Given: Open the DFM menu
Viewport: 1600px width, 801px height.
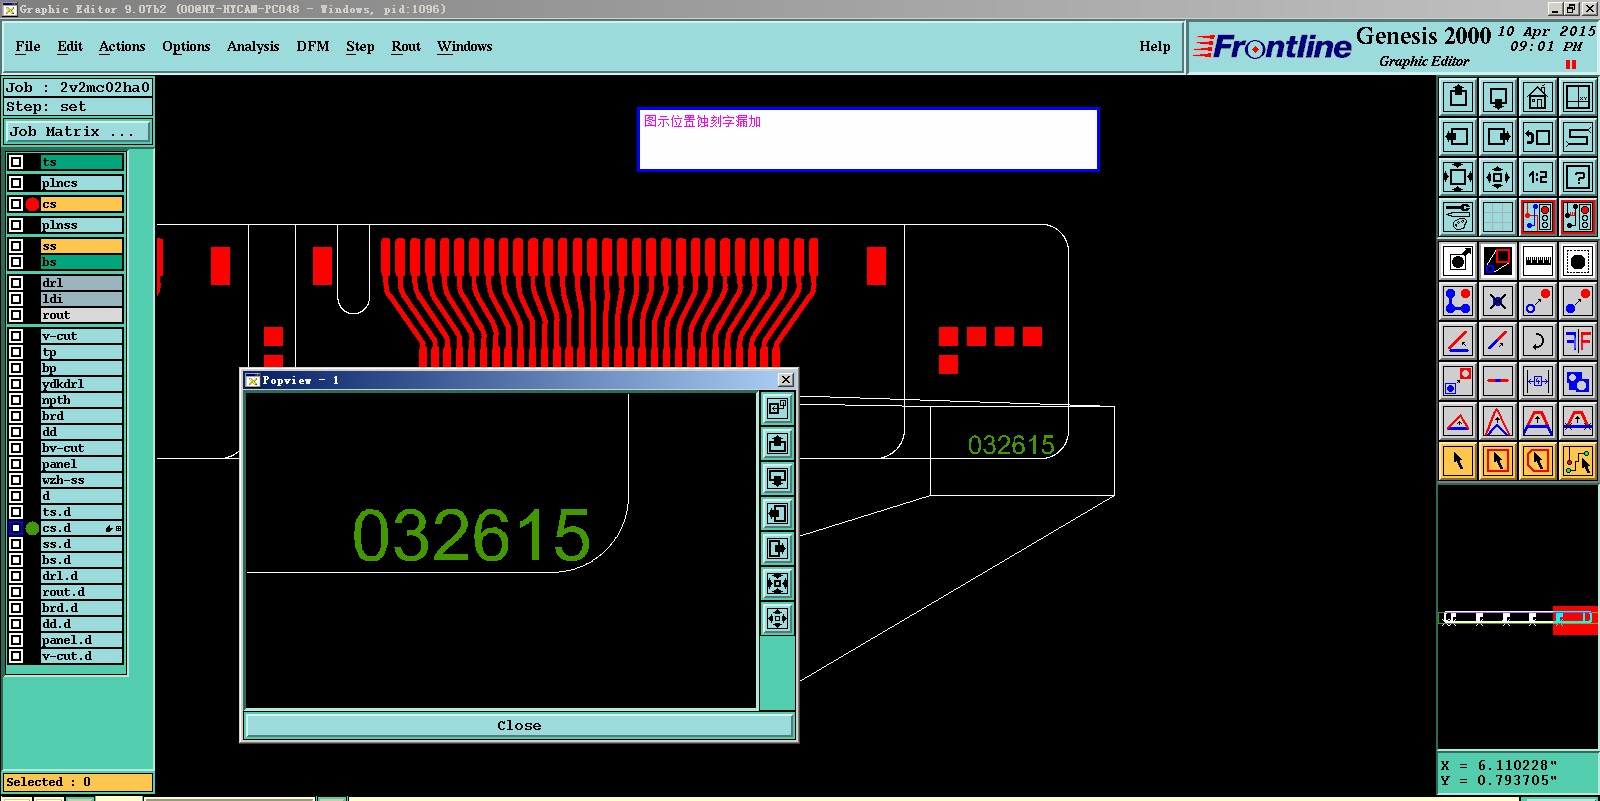Looking at the screenshot, I should 313,46.
